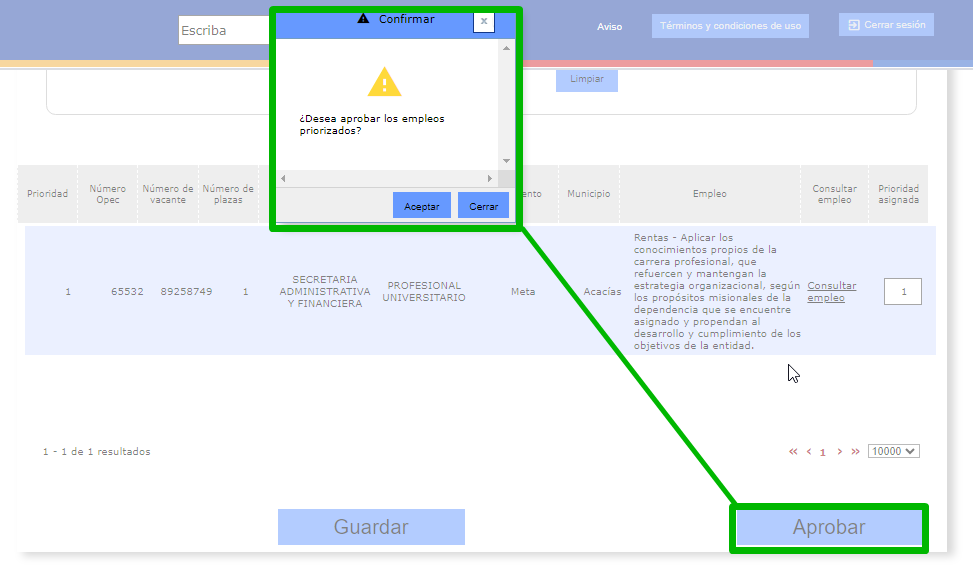Viewport: 973px width, 579px height.
Task: Click the warning icon in Confirmar title
Action: (363, 19)
